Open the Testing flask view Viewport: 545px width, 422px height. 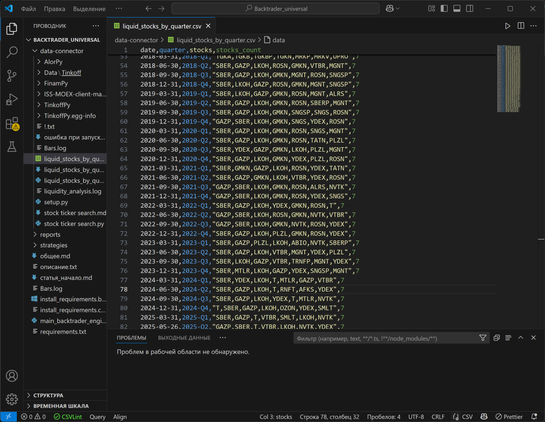[12, 147]
